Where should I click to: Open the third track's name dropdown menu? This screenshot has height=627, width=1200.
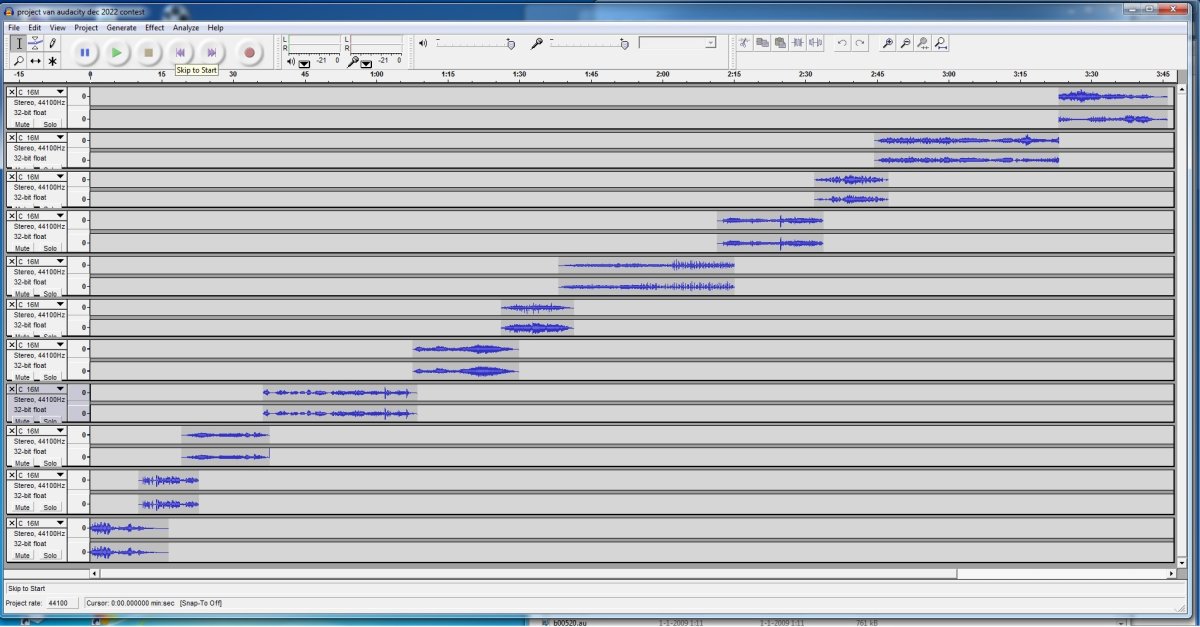tap(41, 177)
